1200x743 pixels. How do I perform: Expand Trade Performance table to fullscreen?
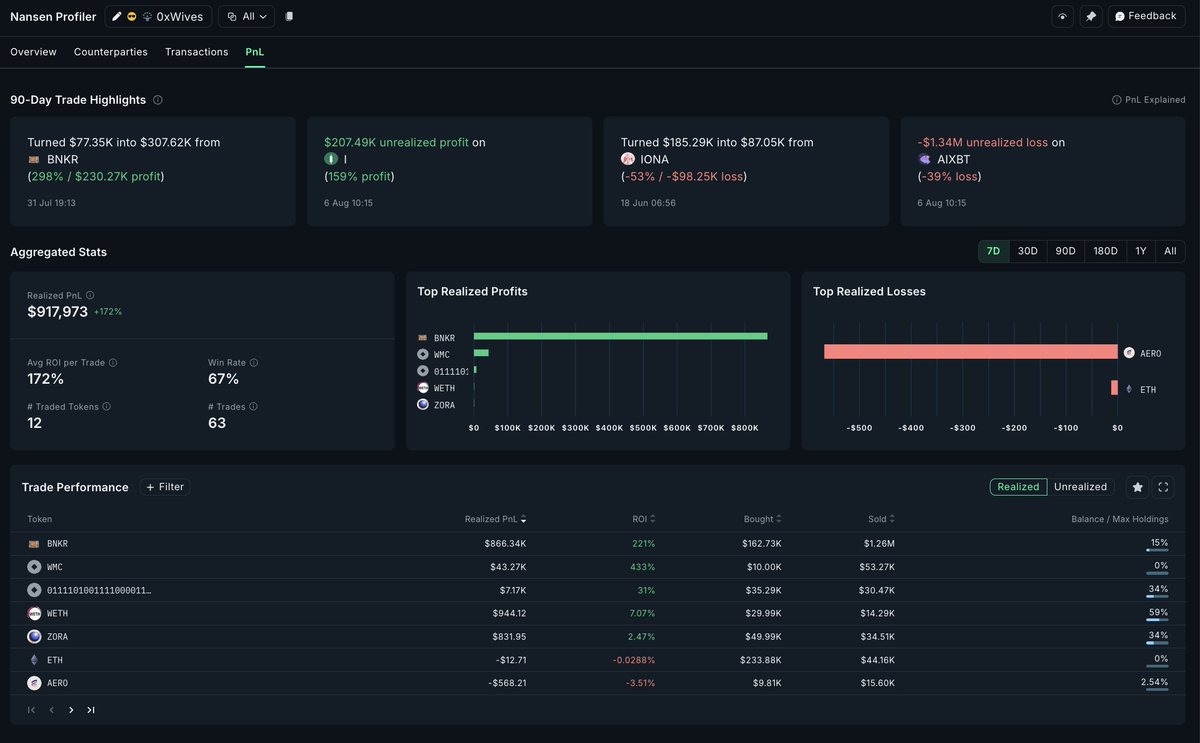[1163, 487]
